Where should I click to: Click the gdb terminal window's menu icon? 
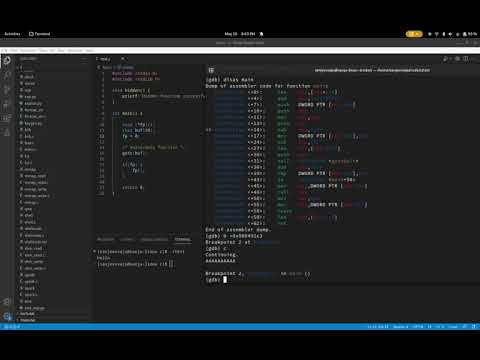point(211,70)
